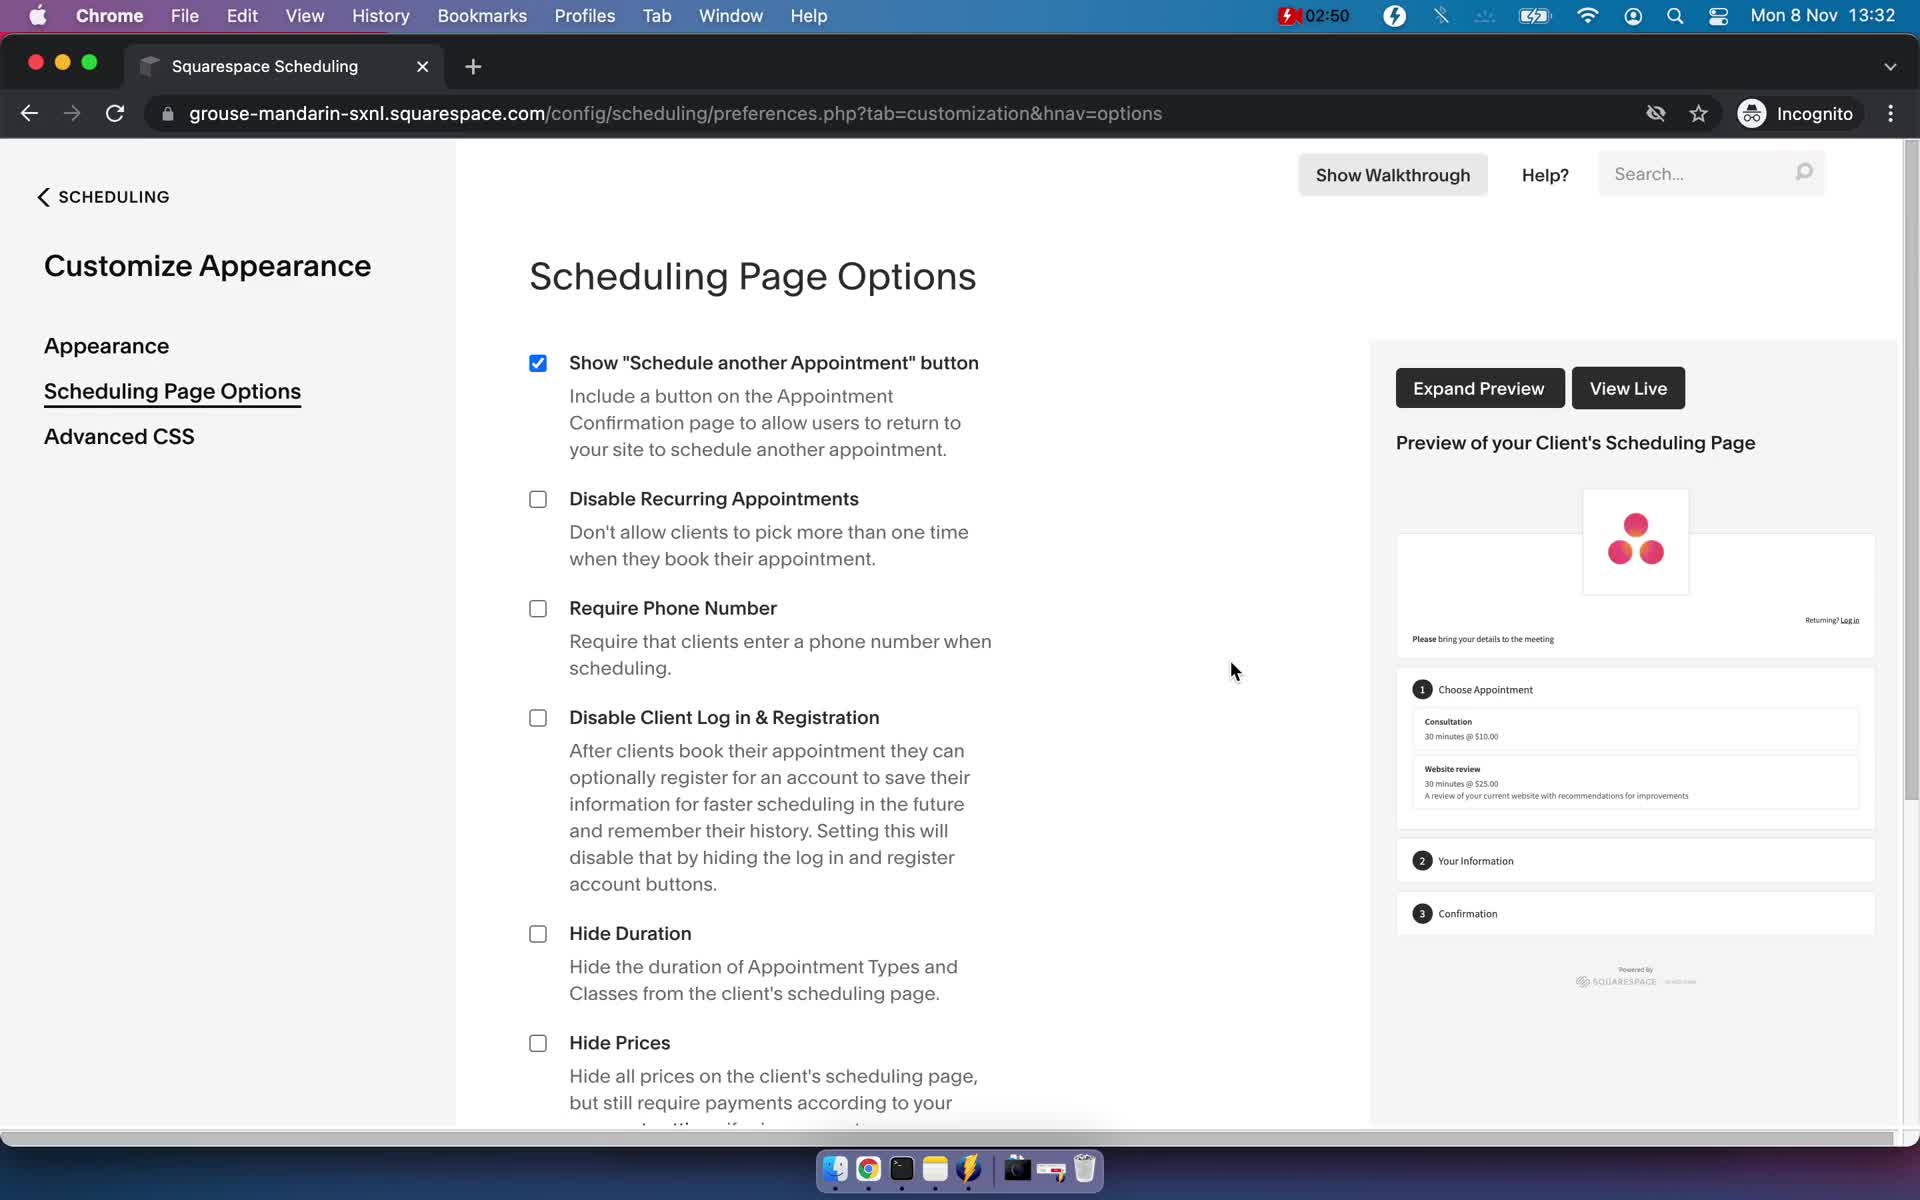The width and height of the screenshot is (1920, 1200).
Task: Click the logo thumbnail in preview
Action: pos(1635,542)
